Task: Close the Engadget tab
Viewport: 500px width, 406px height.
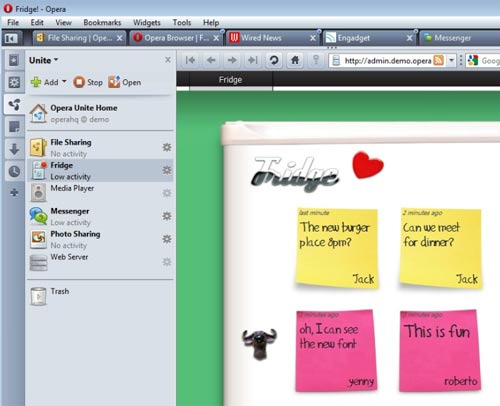Action: 409,38
